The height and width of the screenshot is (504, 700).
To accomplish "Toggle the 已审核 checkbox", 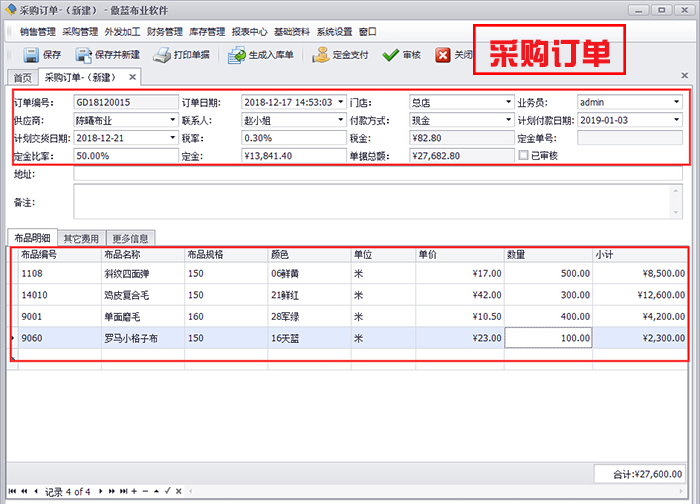I will click(x=523, y=156).
